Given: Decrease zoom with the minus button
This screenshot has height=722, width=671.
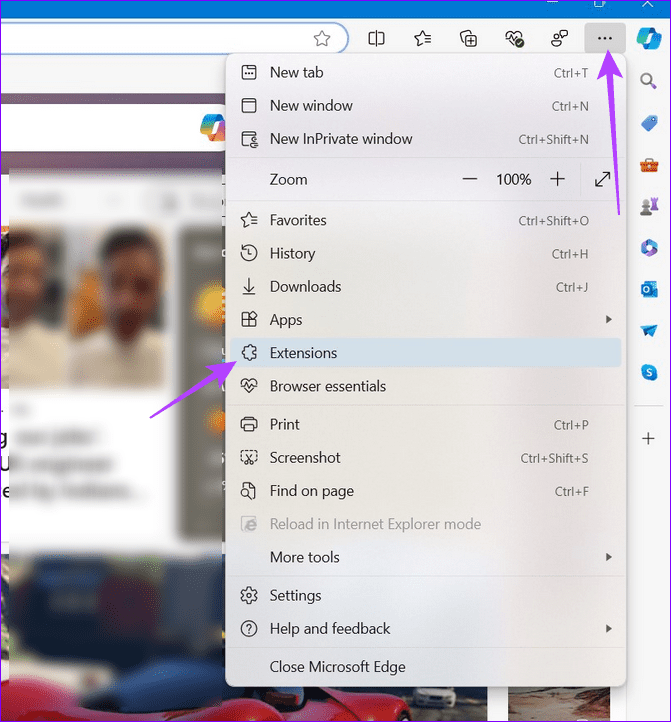Looking at the screenshot, I should click(x=470, y=179).
